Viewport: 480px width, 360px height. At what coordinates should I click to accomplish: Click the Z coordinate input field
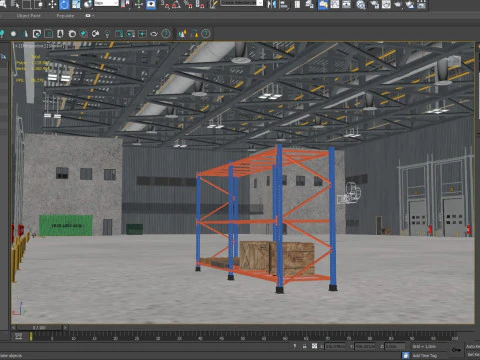(x=395, y=346)
